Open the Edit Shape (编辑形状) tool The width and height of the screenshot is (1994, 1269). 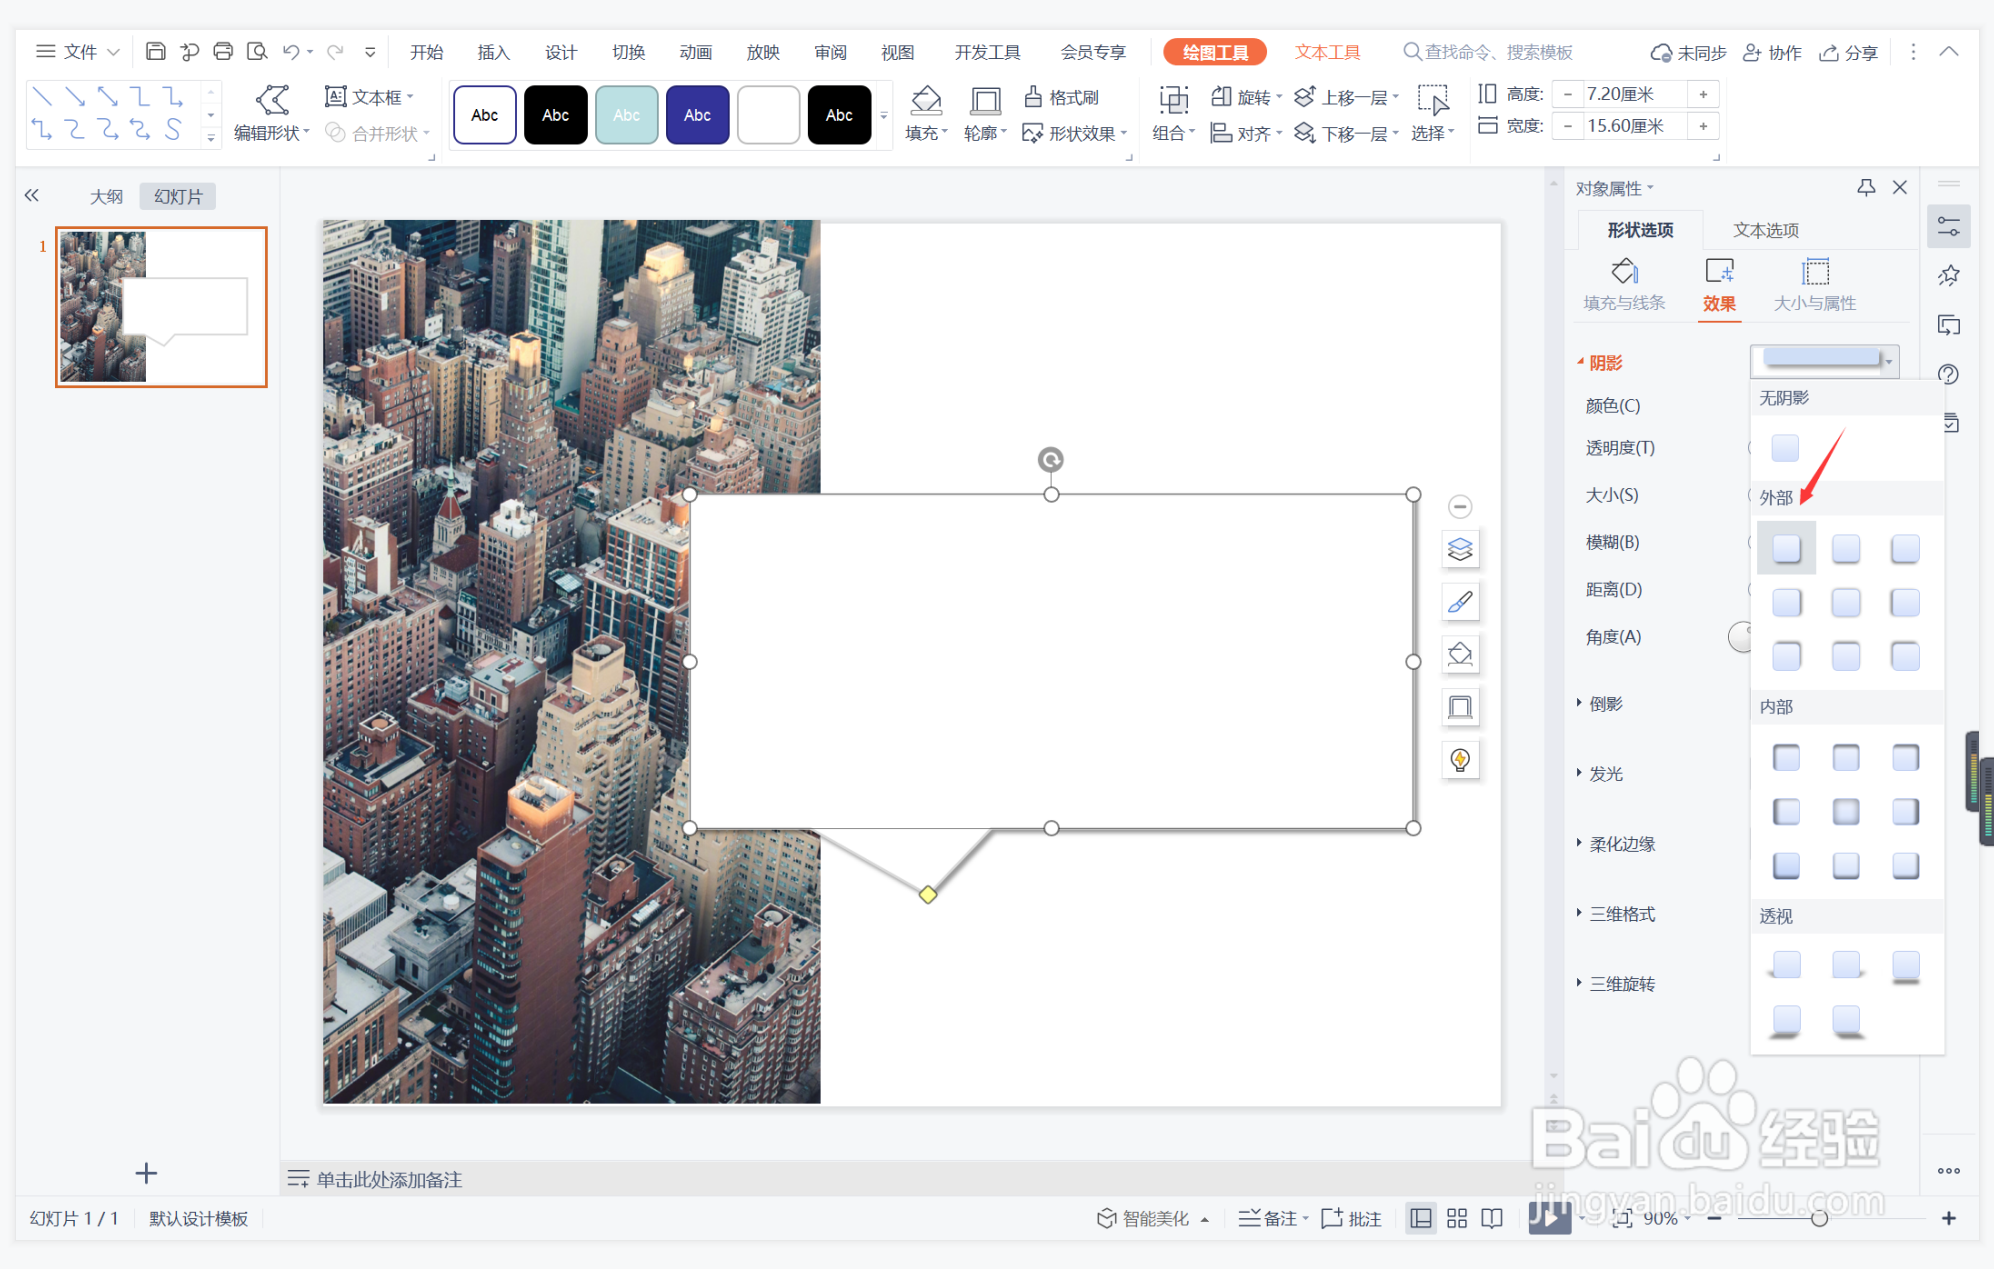pyautogui.click(x=272, y=114)
